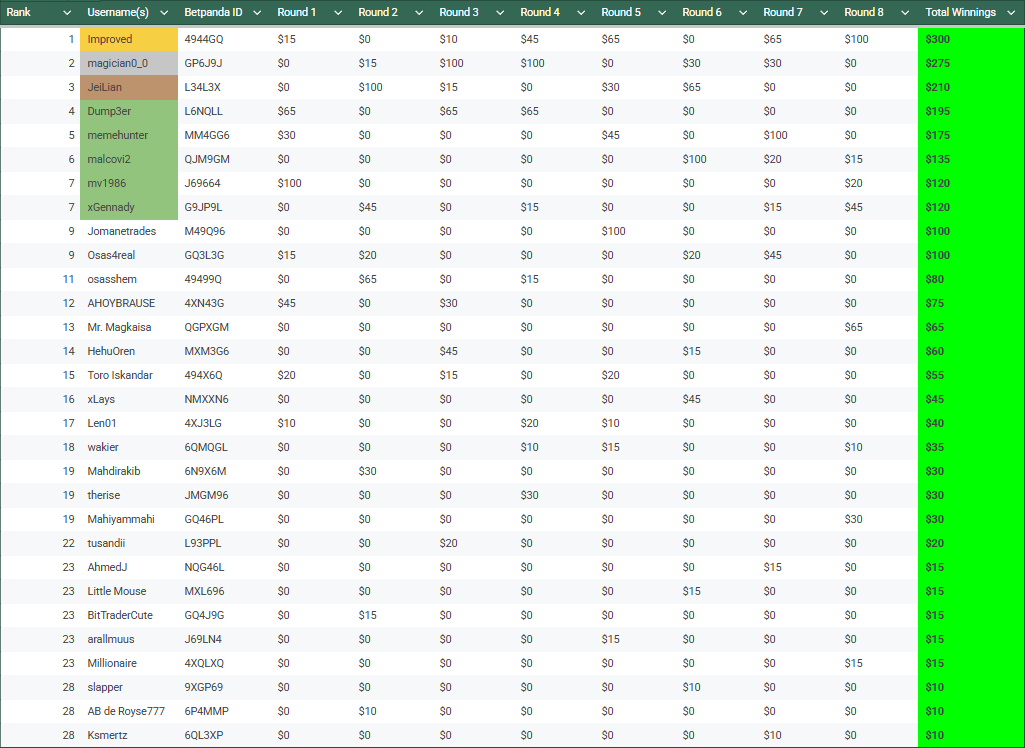The image size is (1025, 748).
Task: Click the Betpanda ID cell 4944GQ
Action: pyautogui.click(x=204, y=39)
